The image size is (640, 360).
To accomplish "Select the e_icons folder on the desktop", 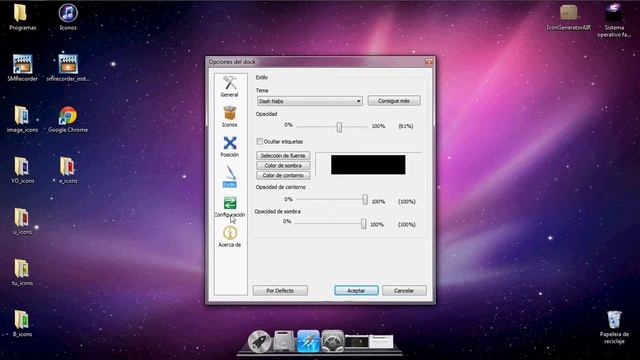I will (x=68, y=170).
